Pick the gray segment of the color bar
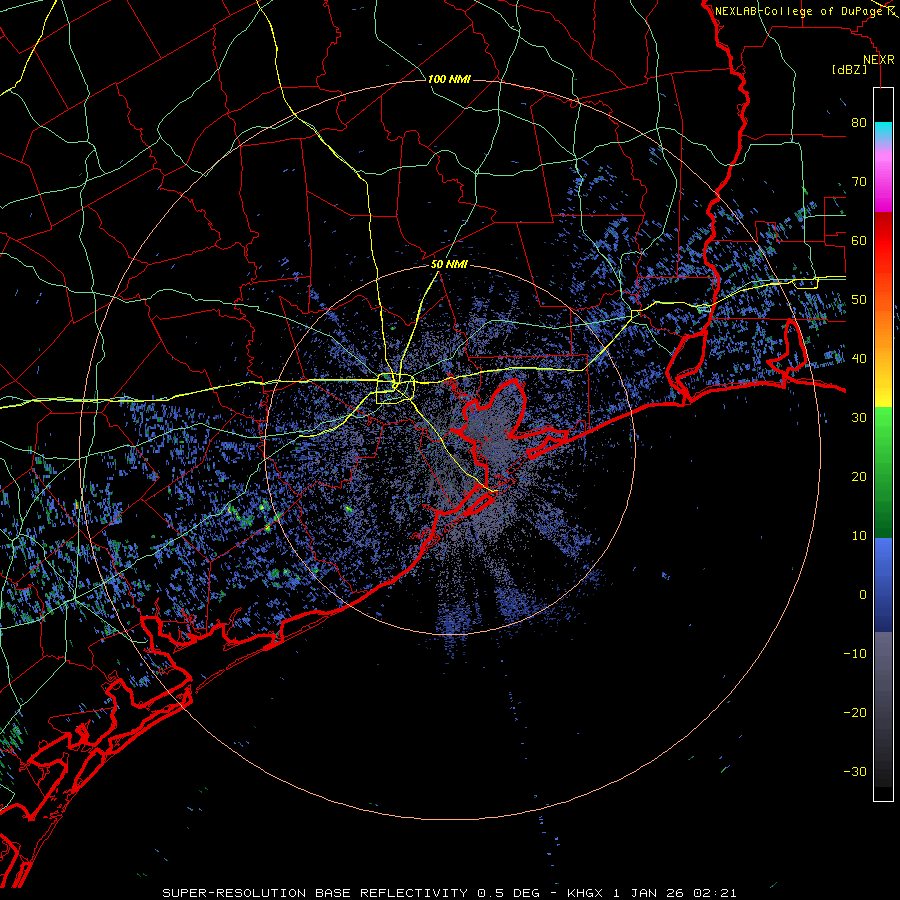The width and height of the screenshot is (900, 900). 883,709
